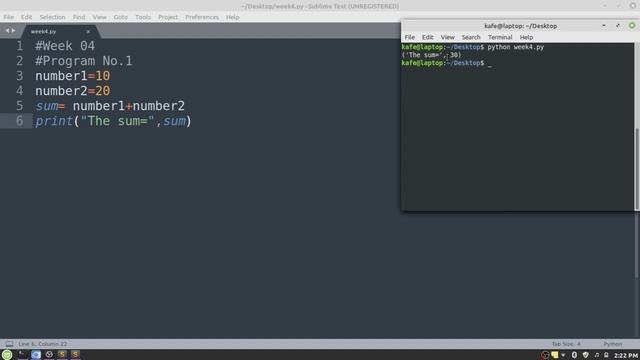Screen dimensions: 640x360
Task: Click the 2:22 PM clock
Action: point(626,356)
